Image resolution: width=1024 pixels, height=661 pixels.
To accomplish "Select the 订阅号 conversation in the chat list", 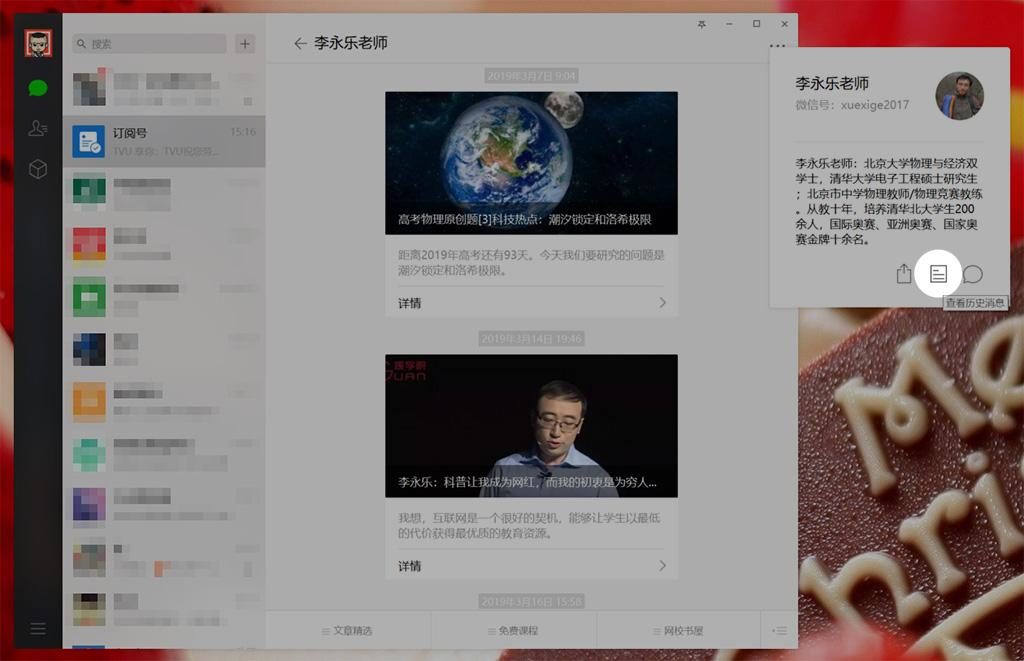I will [x=164, y=141].
